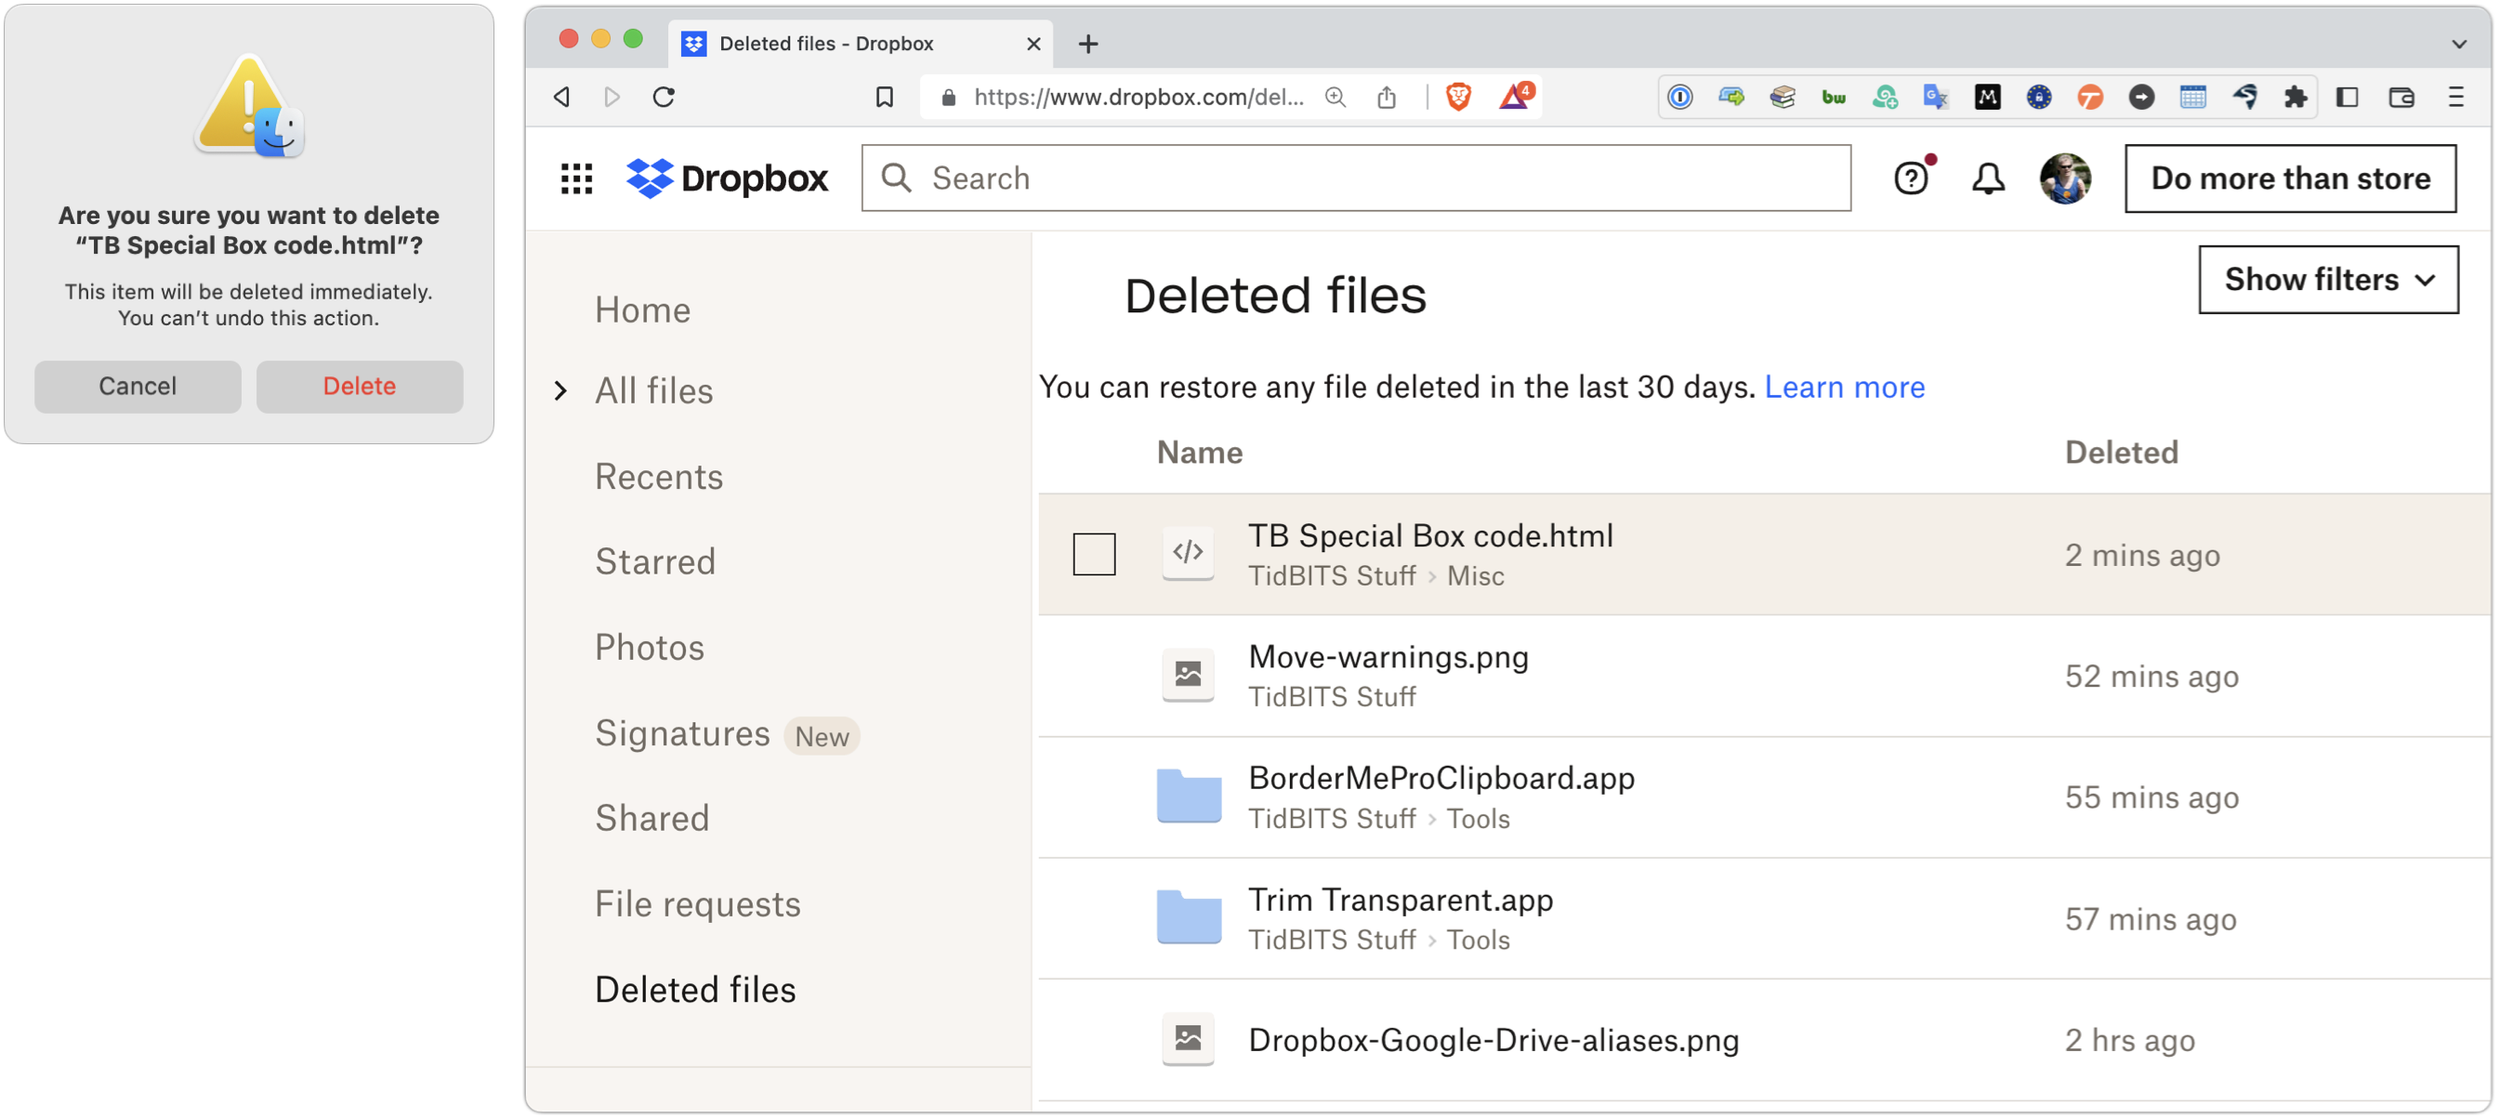The width and height of the screenshot is (2500, 1119).
Task: Open the Dropbox app grid launcher
Action: pyautogui.click(x=576, y=178)
